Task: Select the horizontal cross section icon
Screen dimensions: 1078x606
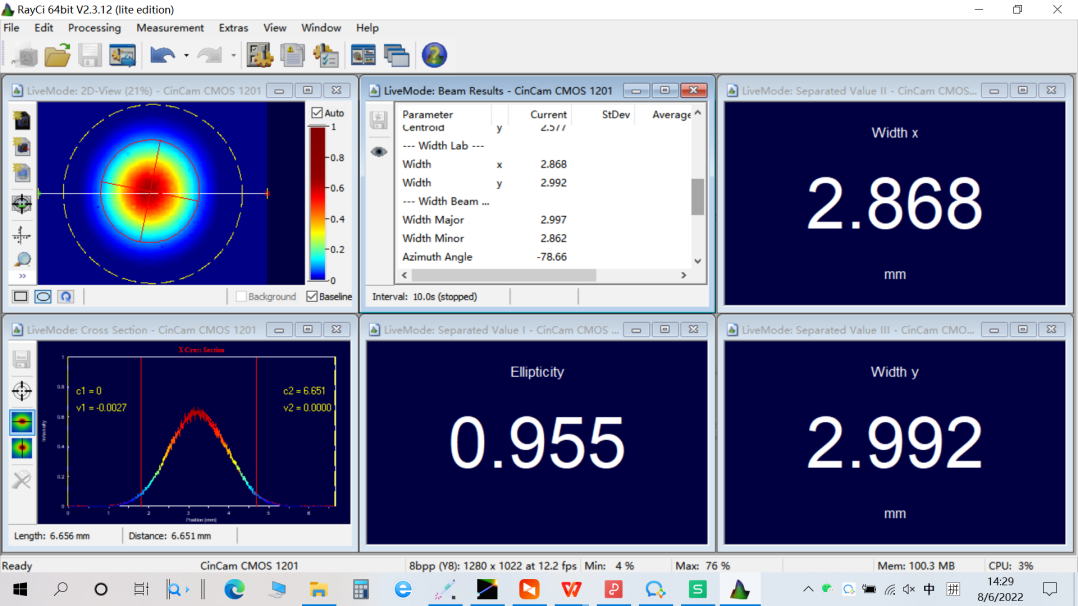Action: [21, 421]
